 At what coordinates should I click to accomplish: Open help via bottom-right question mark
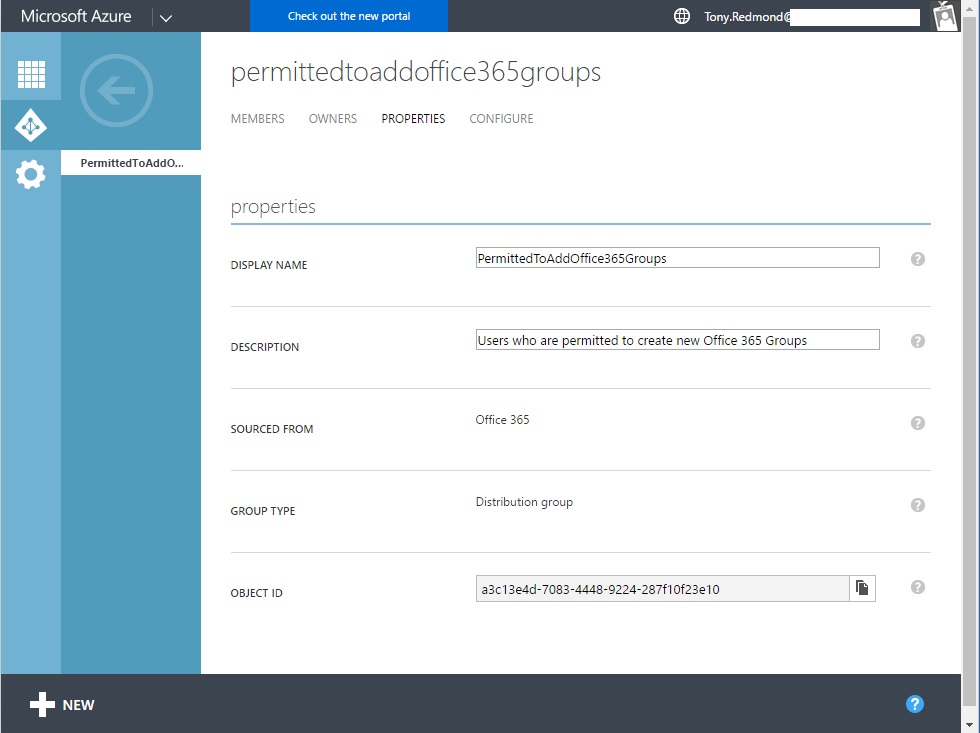click(x=915, y=704)
